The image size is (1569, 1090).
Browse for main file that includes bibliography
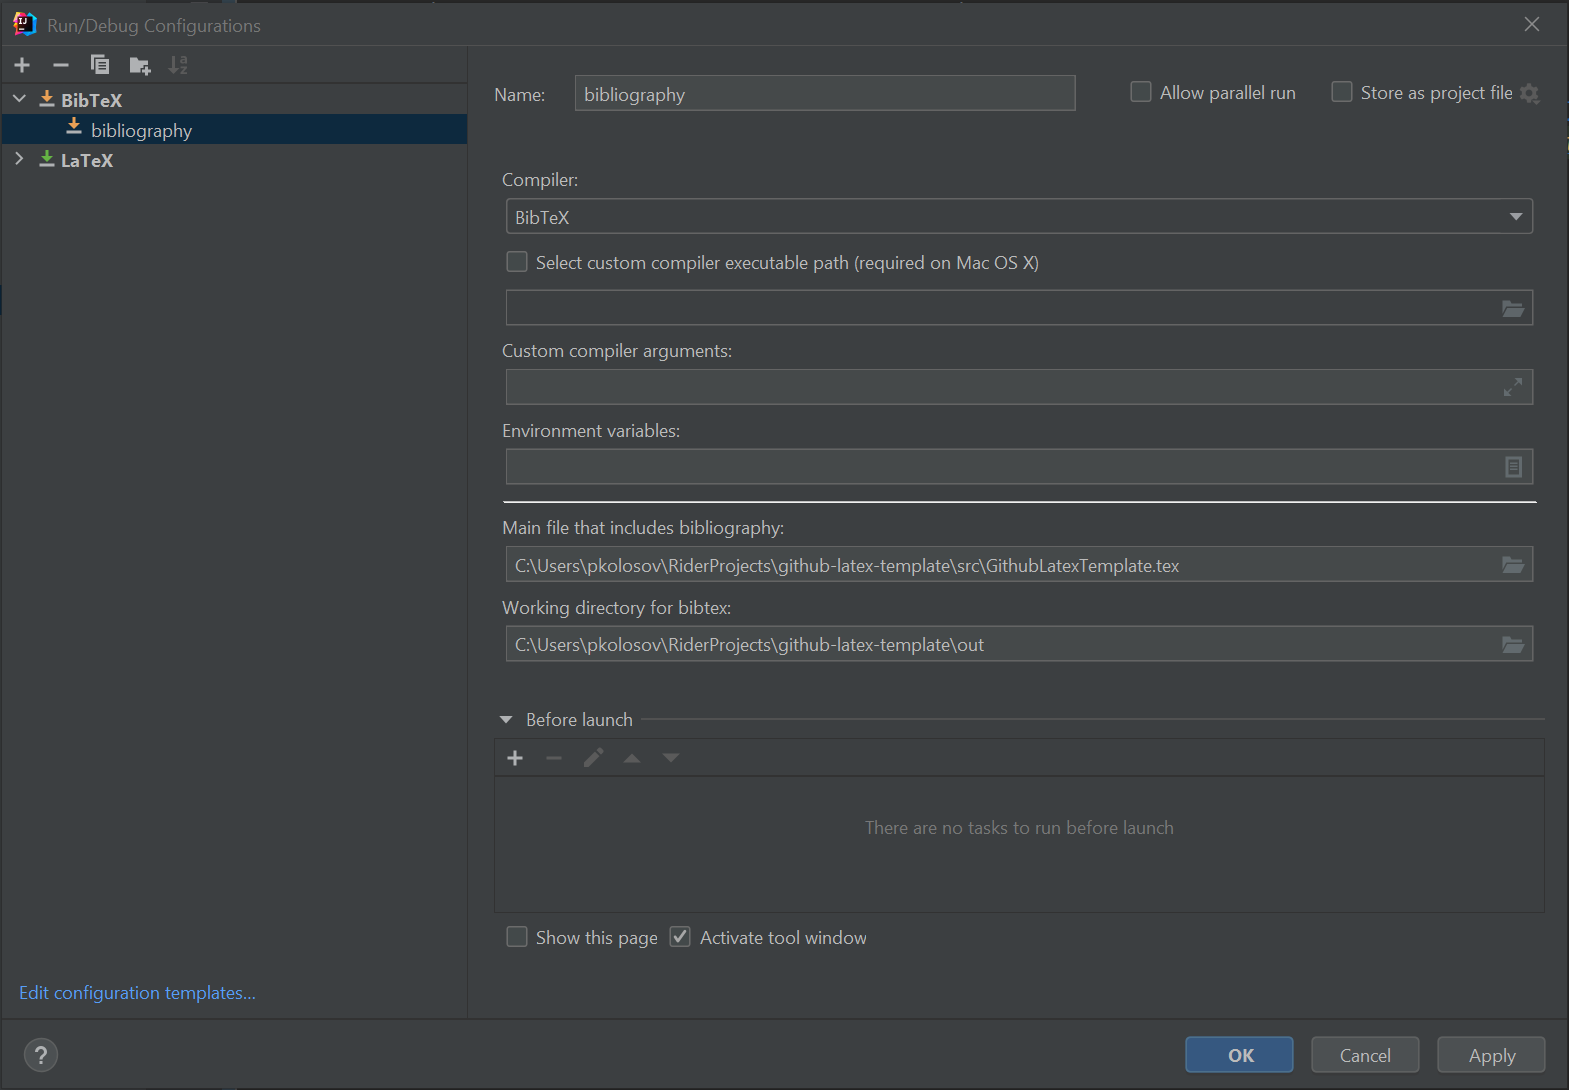coord(1513,565)
